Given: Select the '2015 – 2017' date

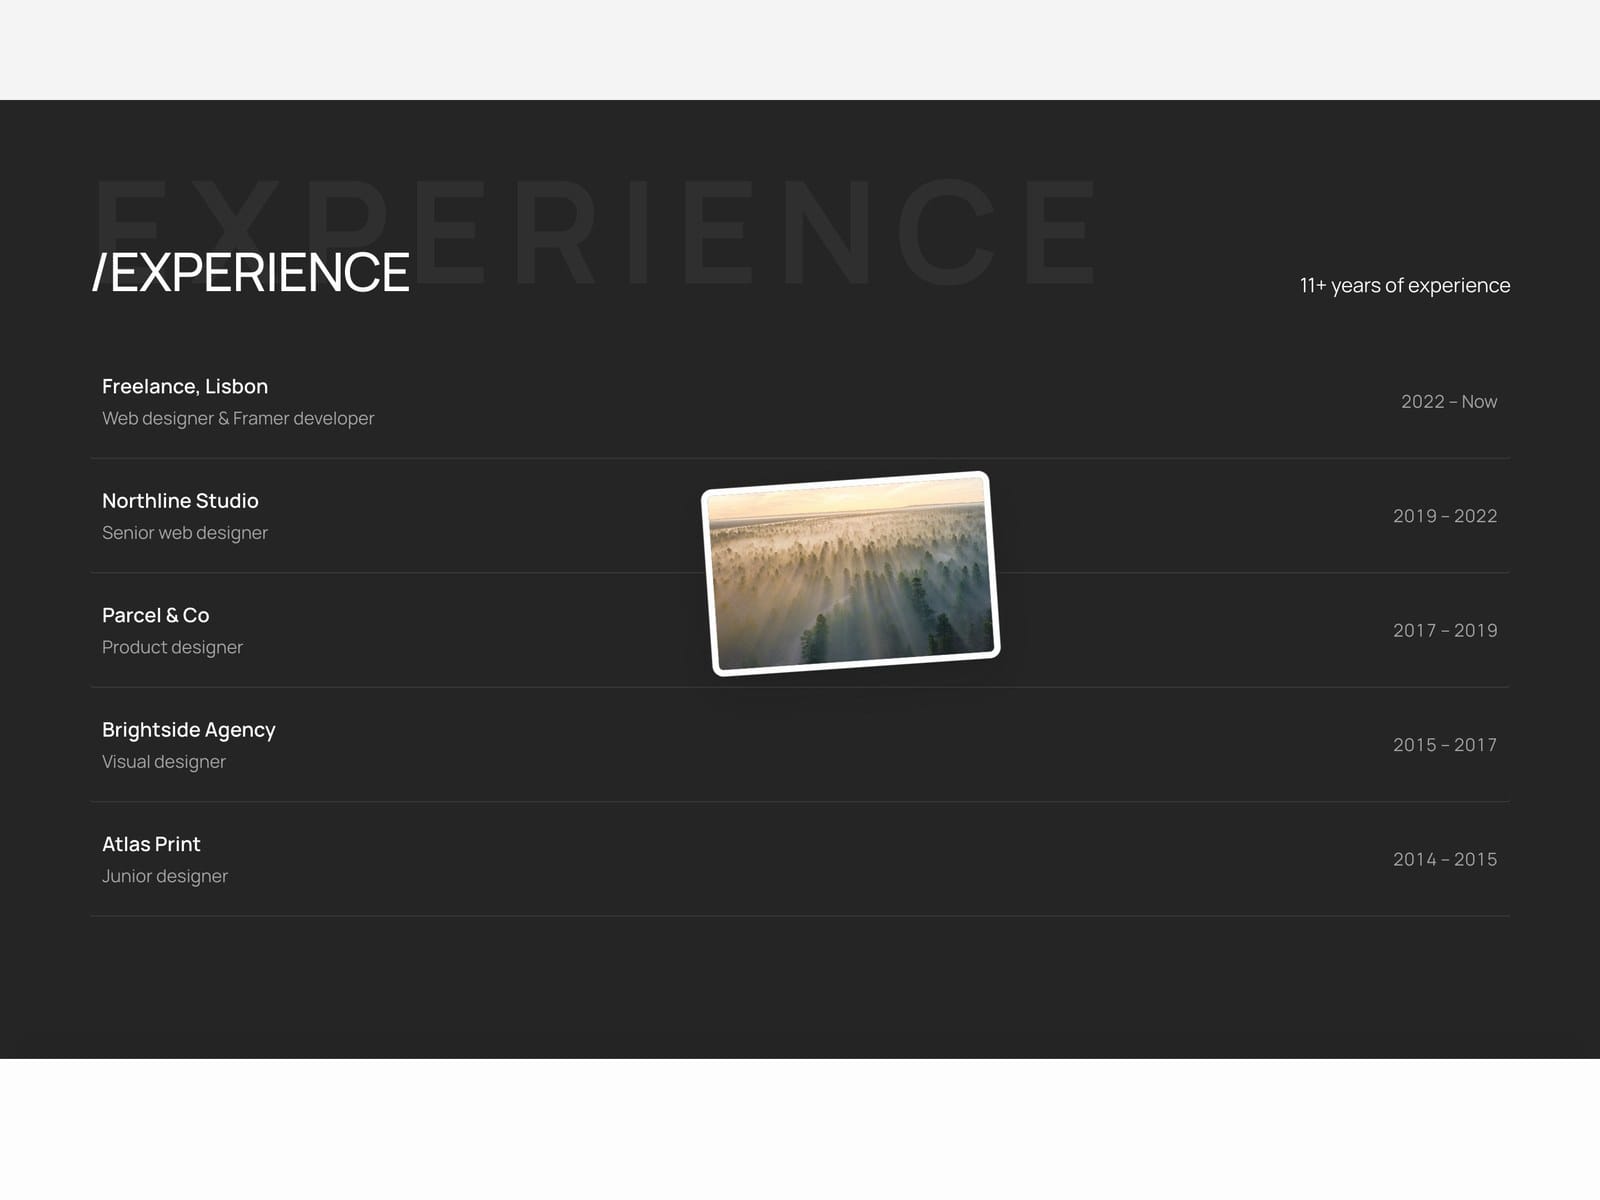Looking at the screenshot, I should (x=1445, y=745).
